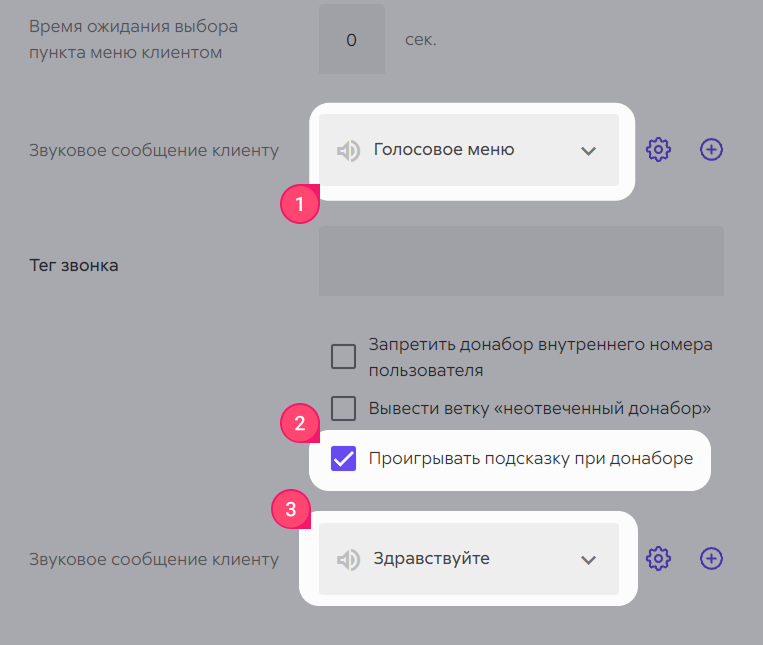
Task: Click the red step marker number 3
Action: pos(291,509)
